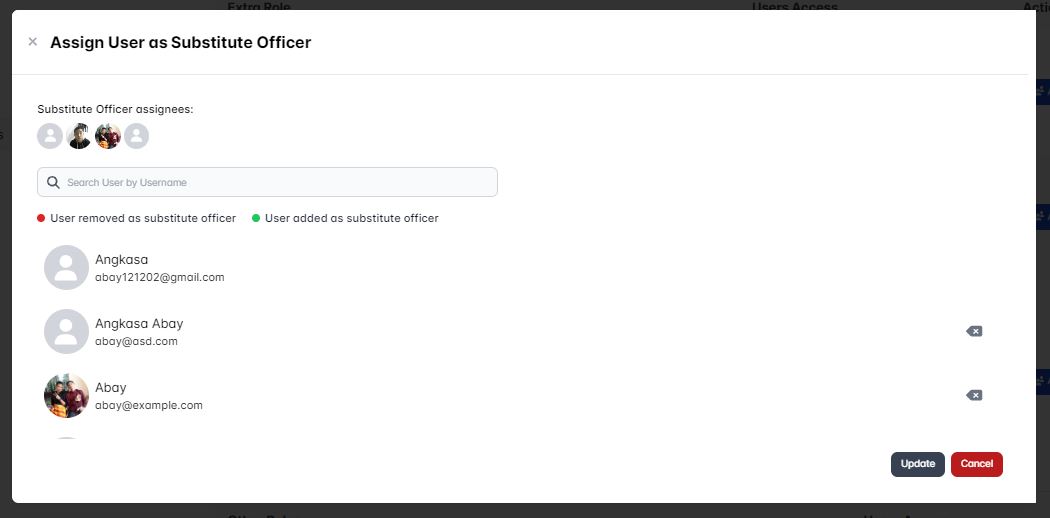
Task: Focus the Search User by Username field
Action: click(x=267, y=182)
